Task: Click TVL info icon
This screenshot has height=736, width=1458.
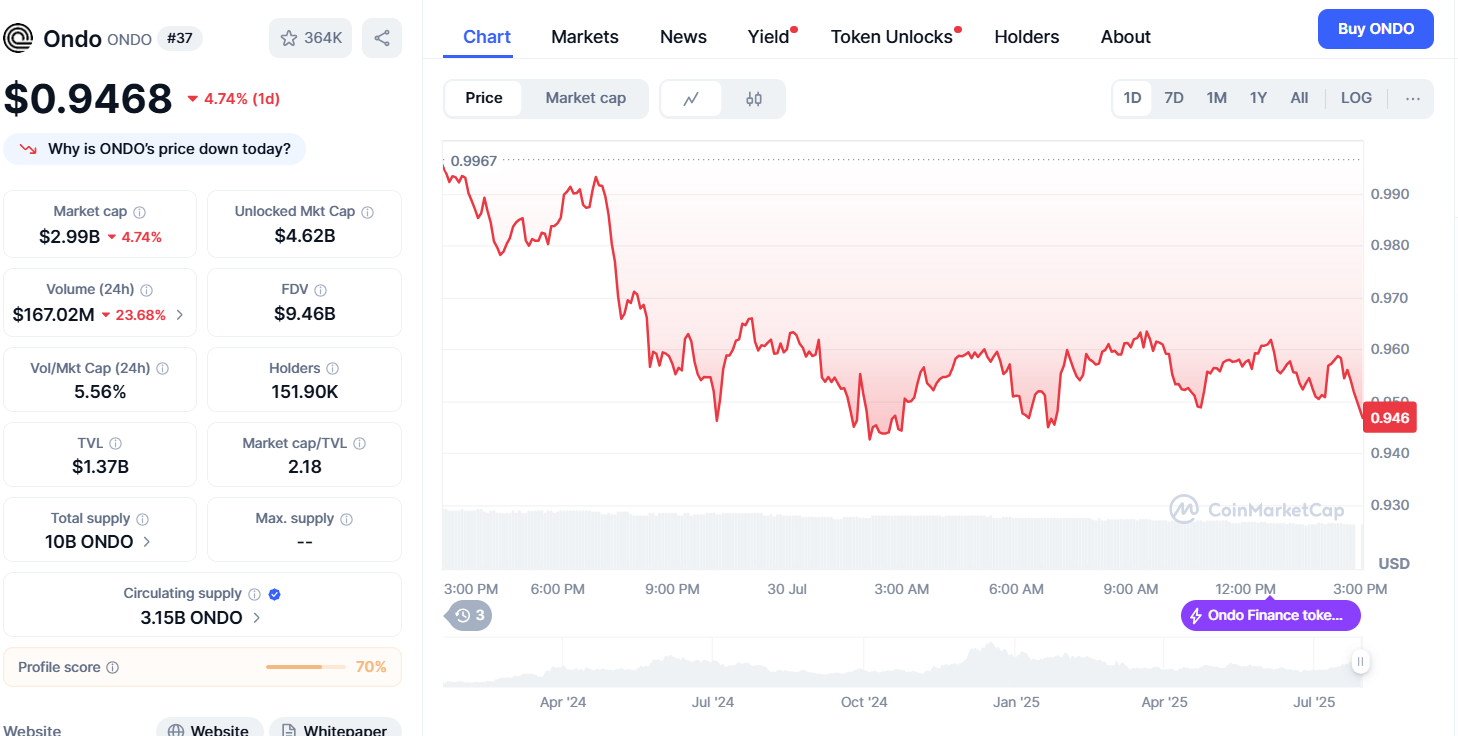Action: coord(116,443)
